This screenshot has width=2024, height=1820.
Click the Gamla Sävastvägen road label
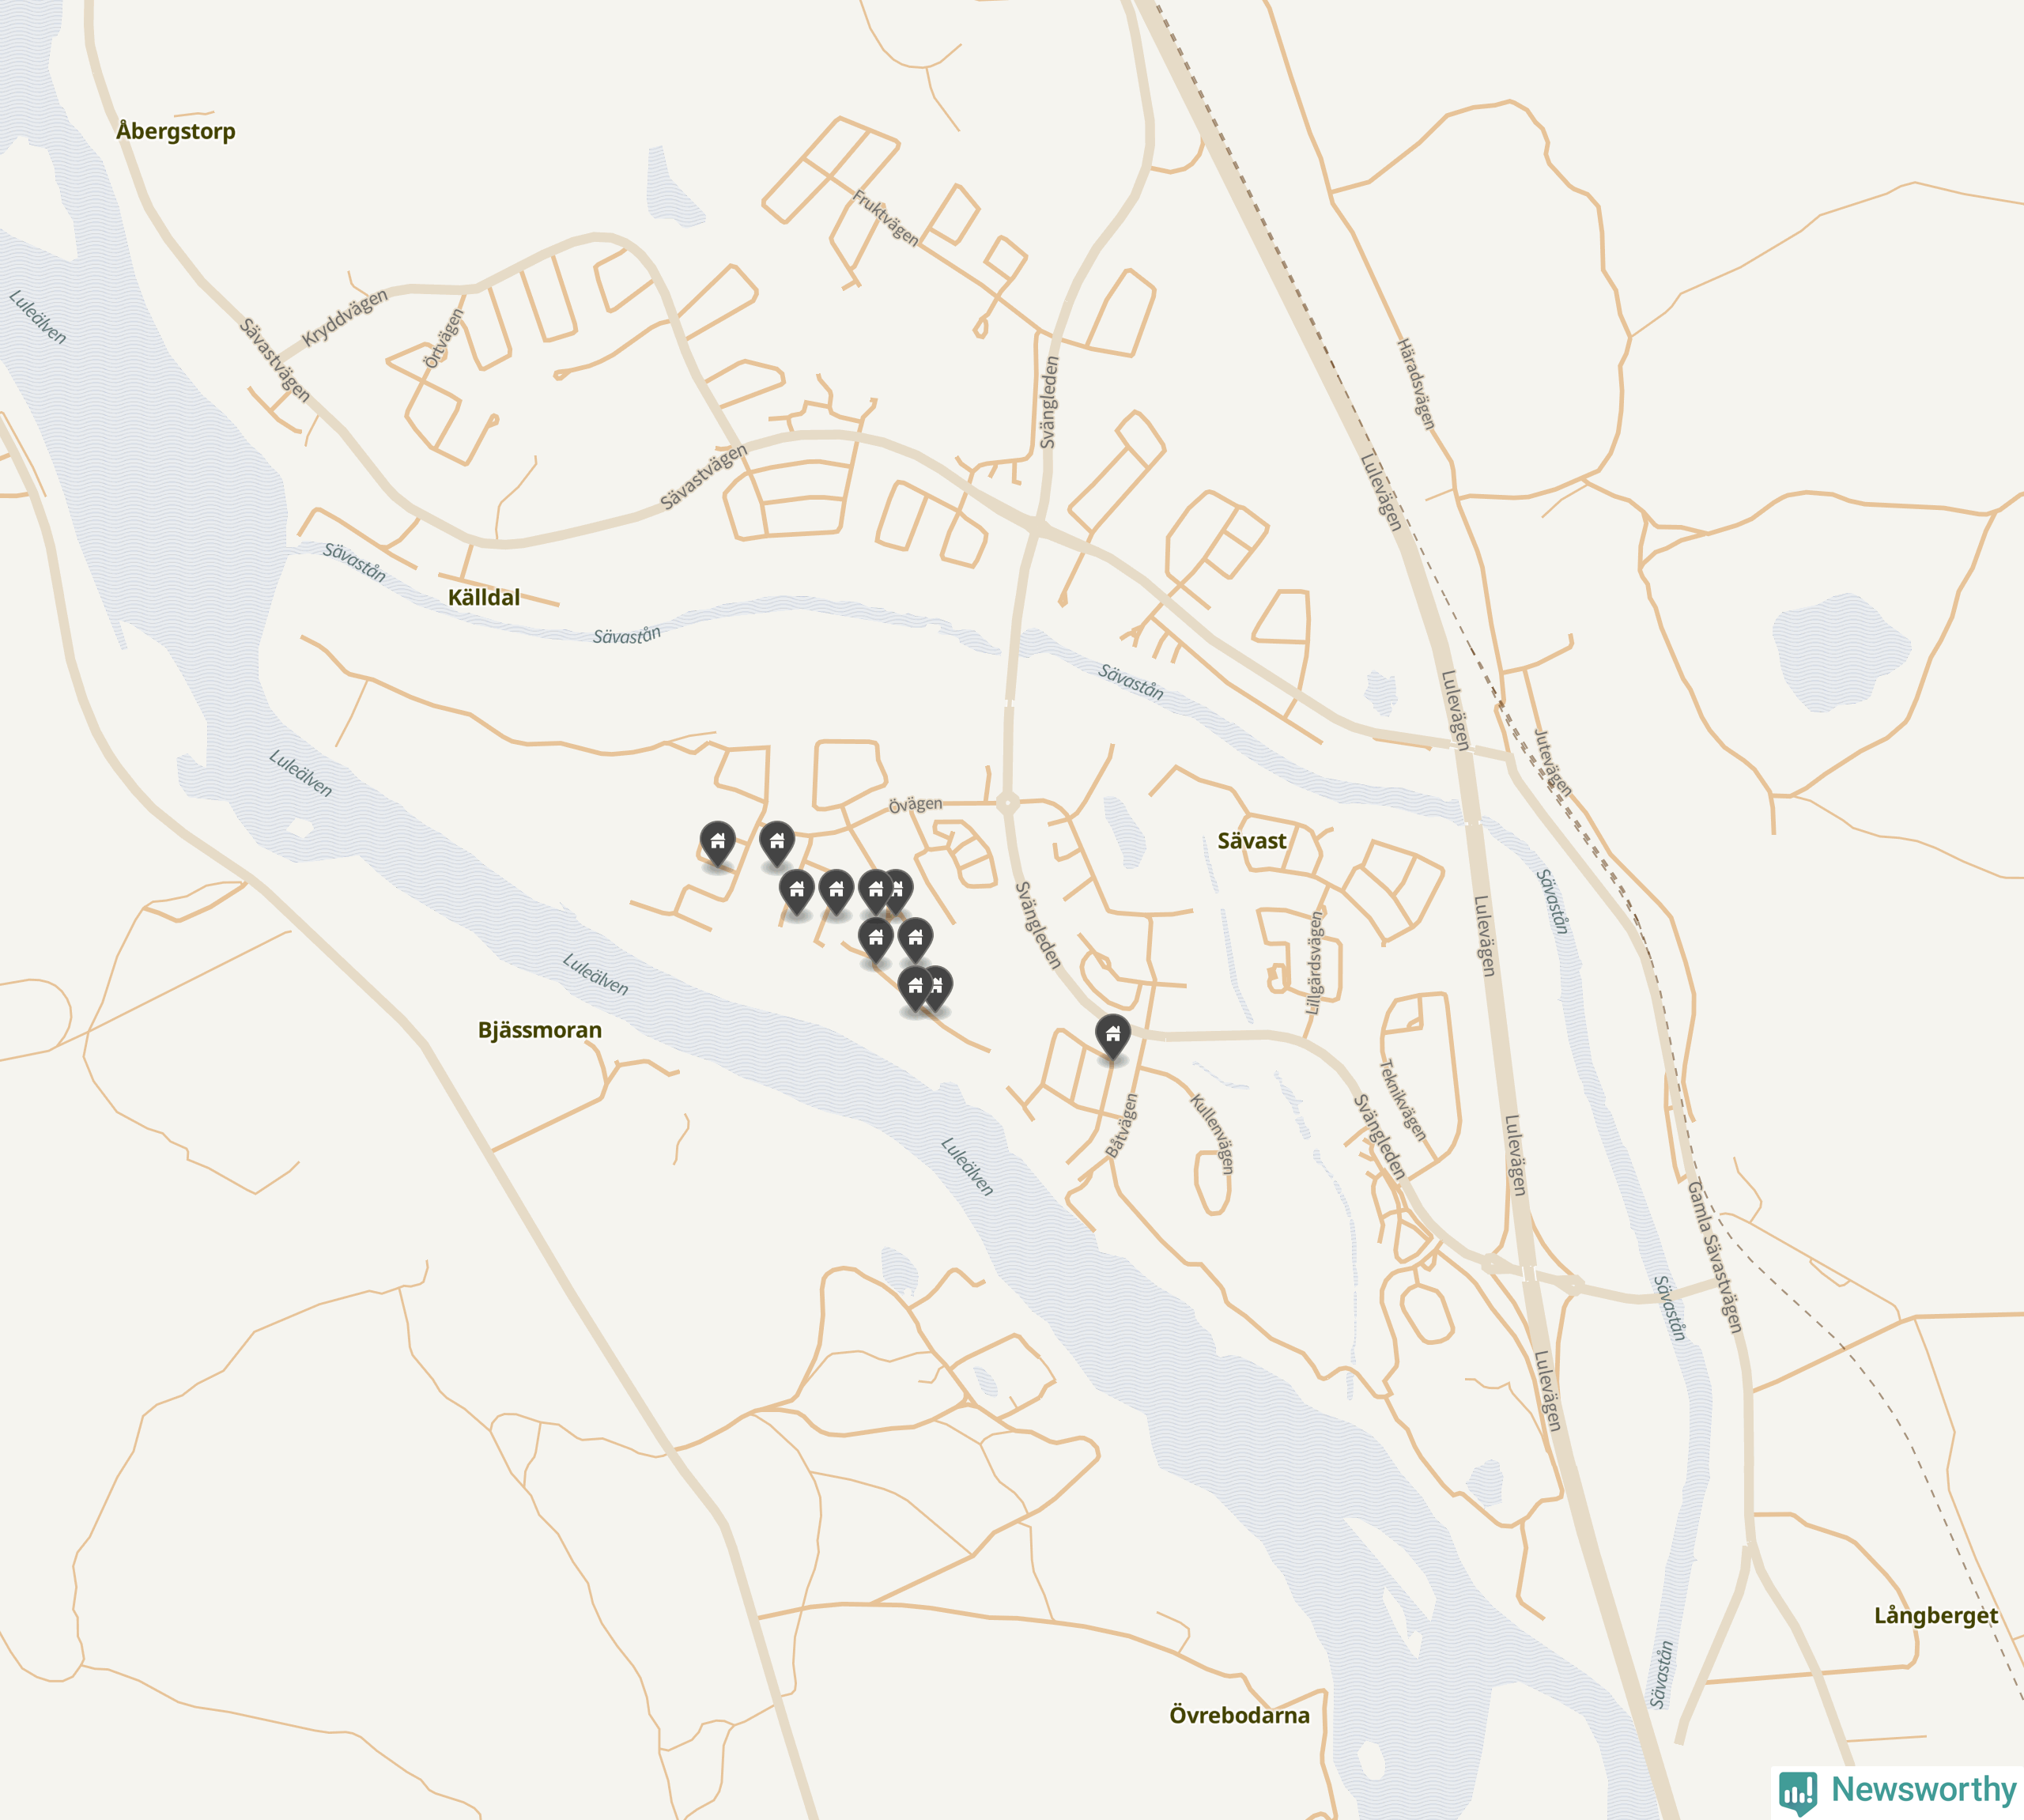tap(1714, 1256)
